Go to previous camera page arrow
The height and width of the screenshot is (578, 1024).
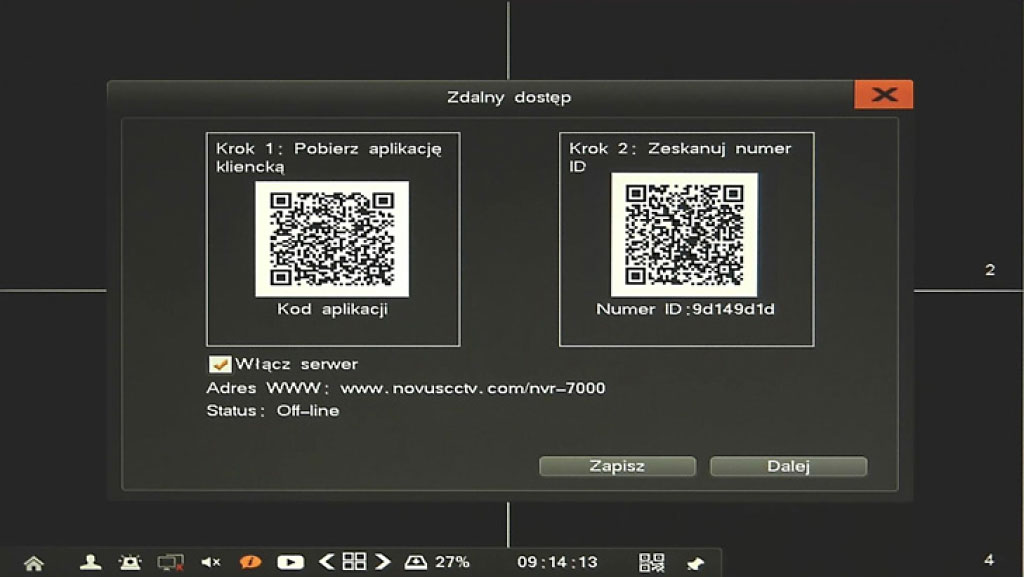(x=327, y=561)
